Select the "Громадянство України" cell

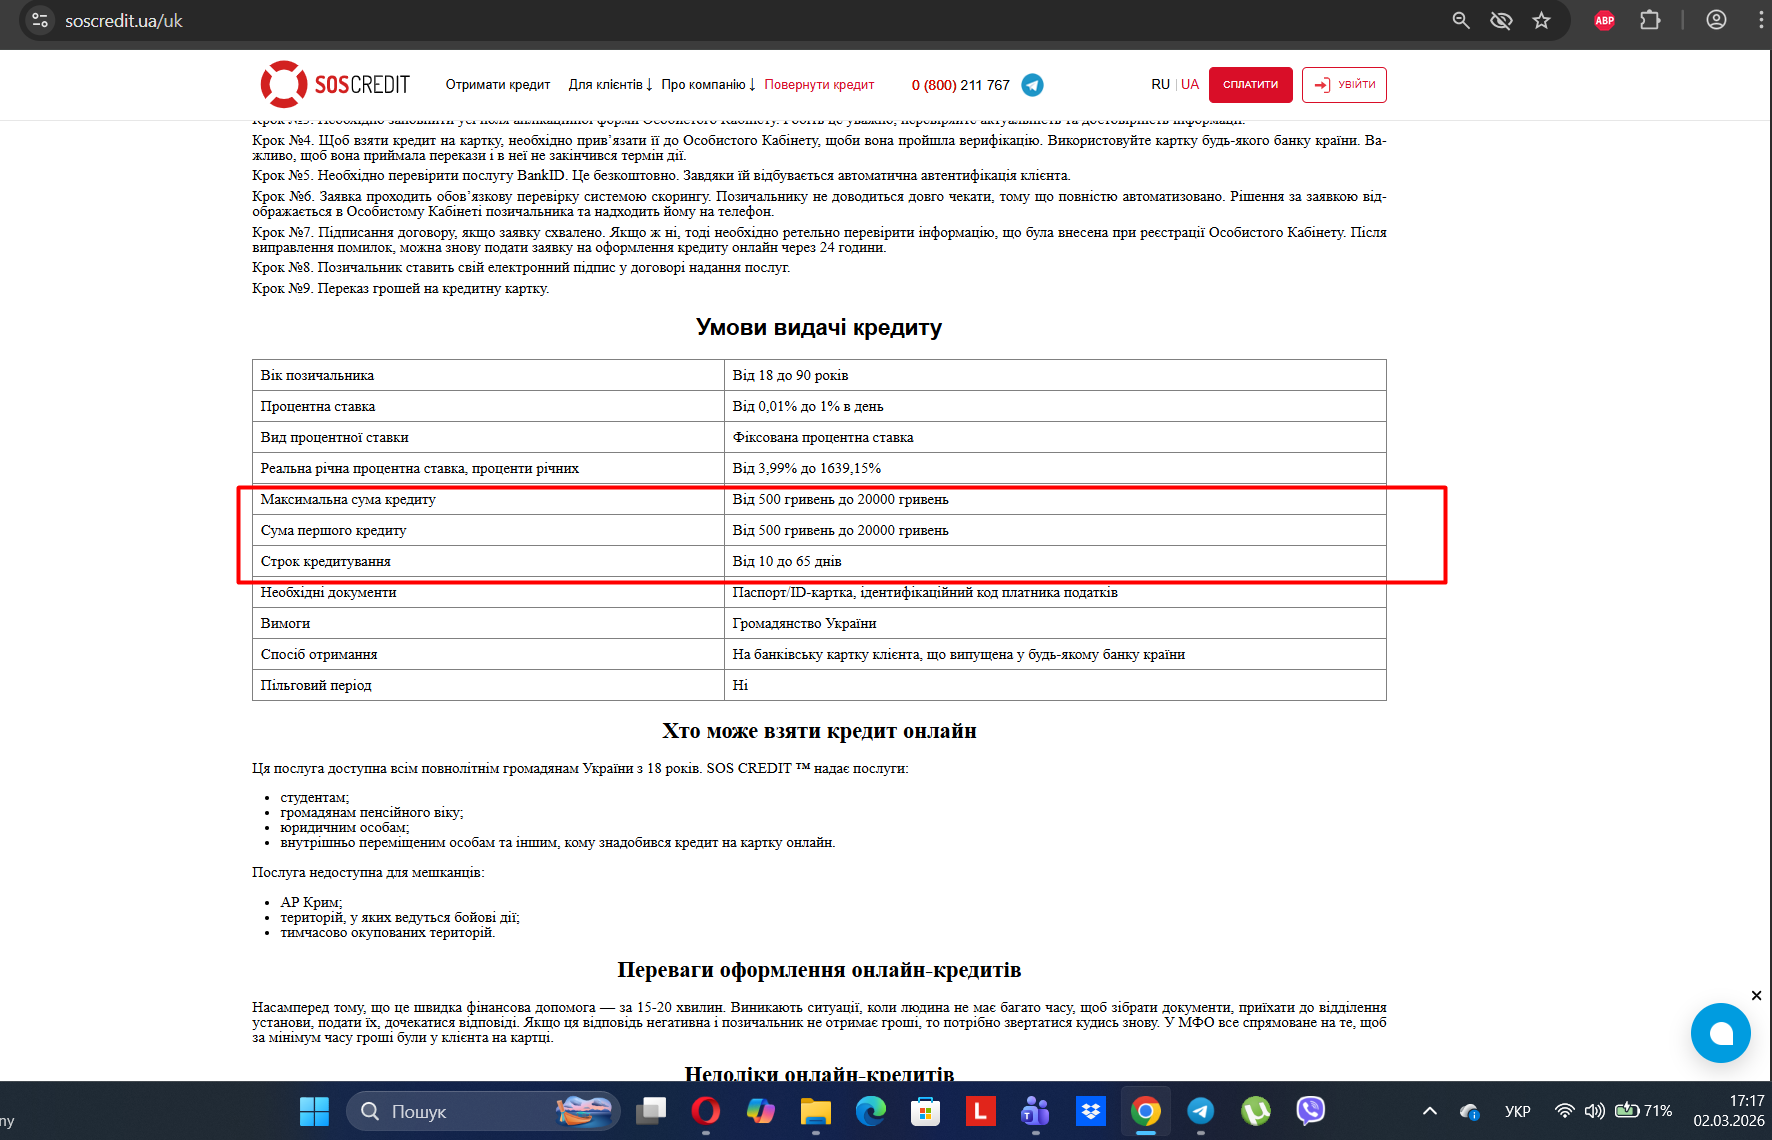click(x=1055, y=623)
